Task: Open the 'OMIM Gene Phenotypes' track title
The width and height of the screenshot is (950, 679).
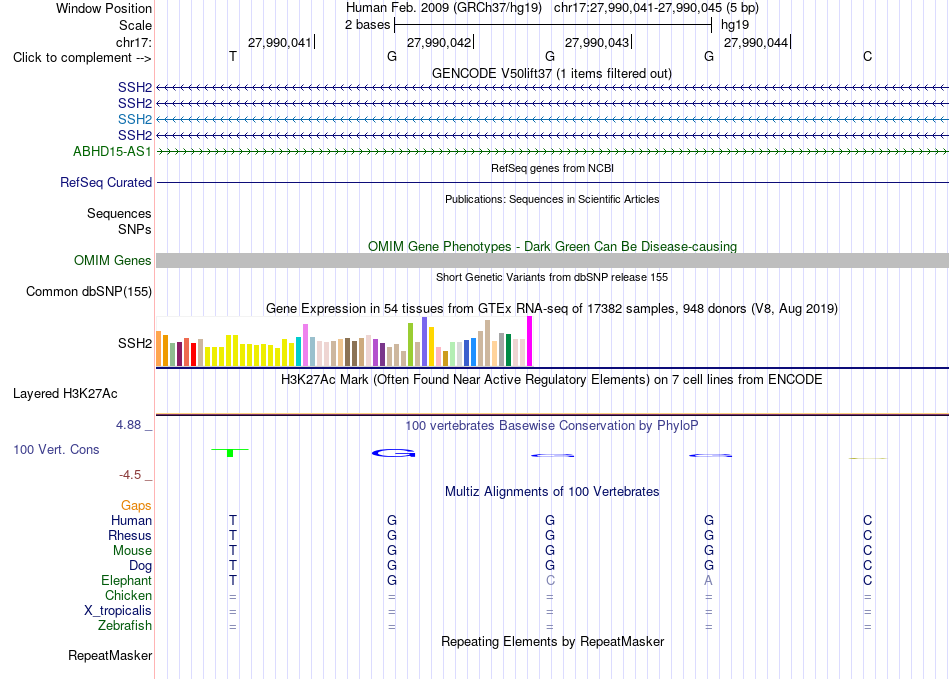Action: pyautogui.click(x=553, y=247)
